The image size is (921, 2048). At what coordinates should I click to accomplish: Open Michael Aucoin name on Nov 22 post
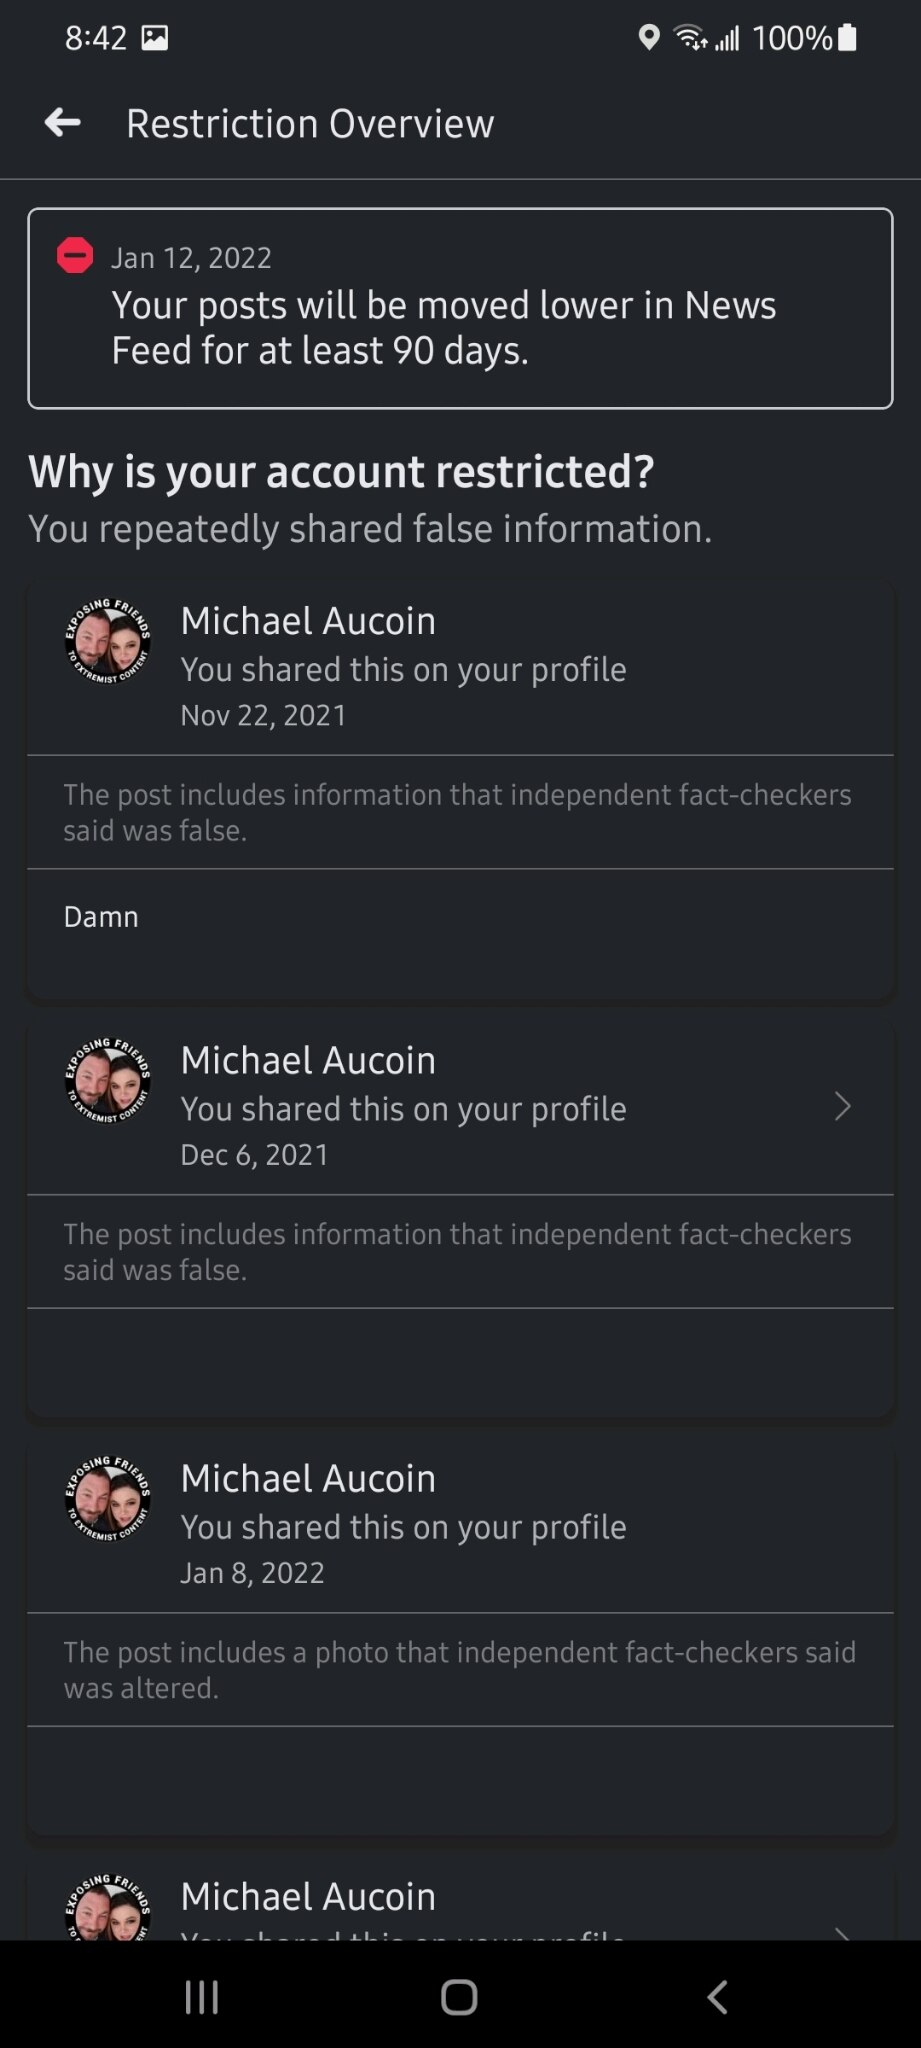tap(308, 621)
